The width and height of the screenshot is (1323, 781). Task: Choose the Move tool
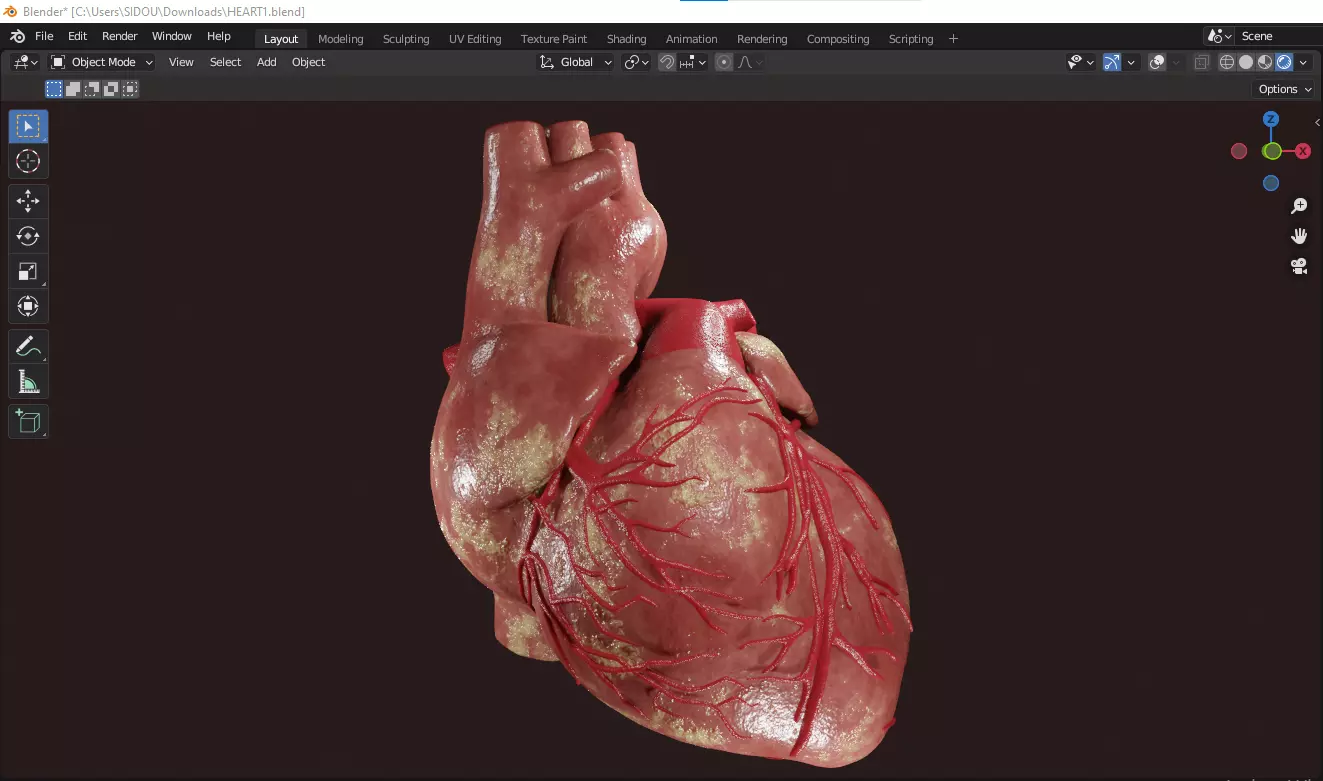click(x=28, y=201)
